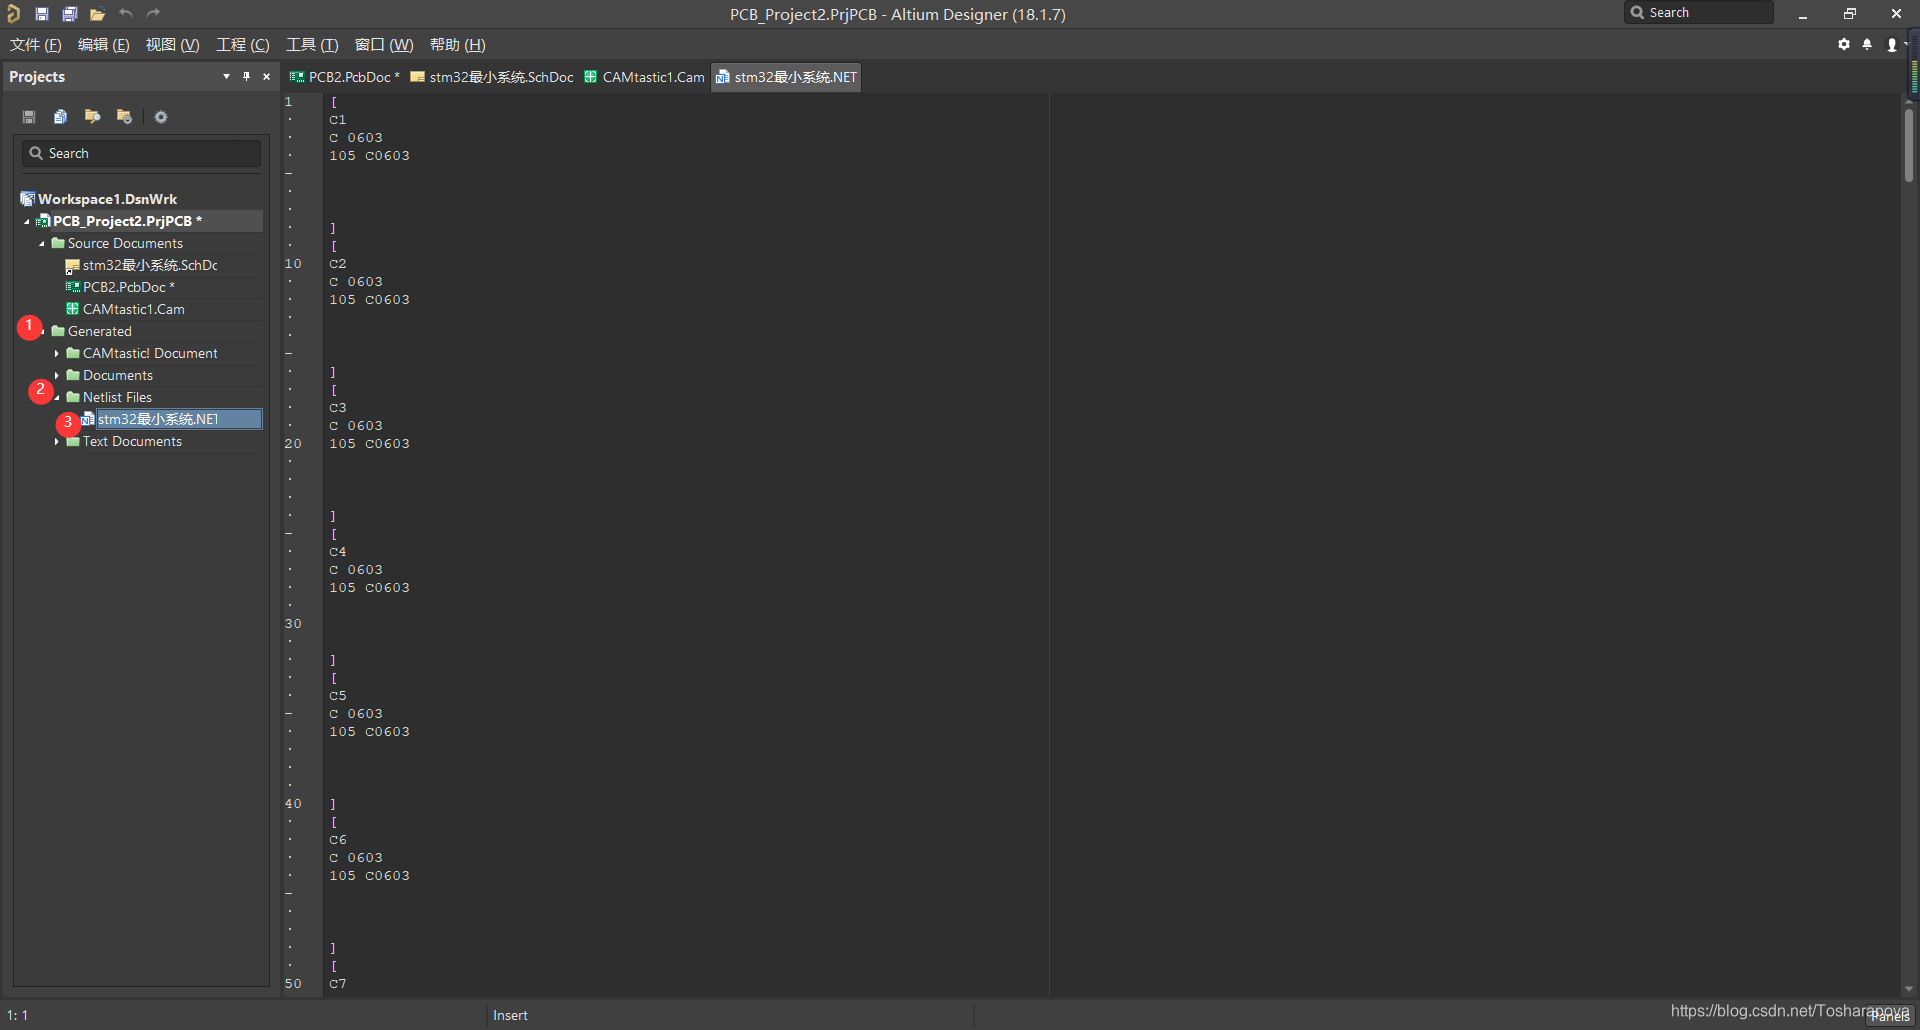Open the 编辑 (E) menu

(x=104, y=45)
